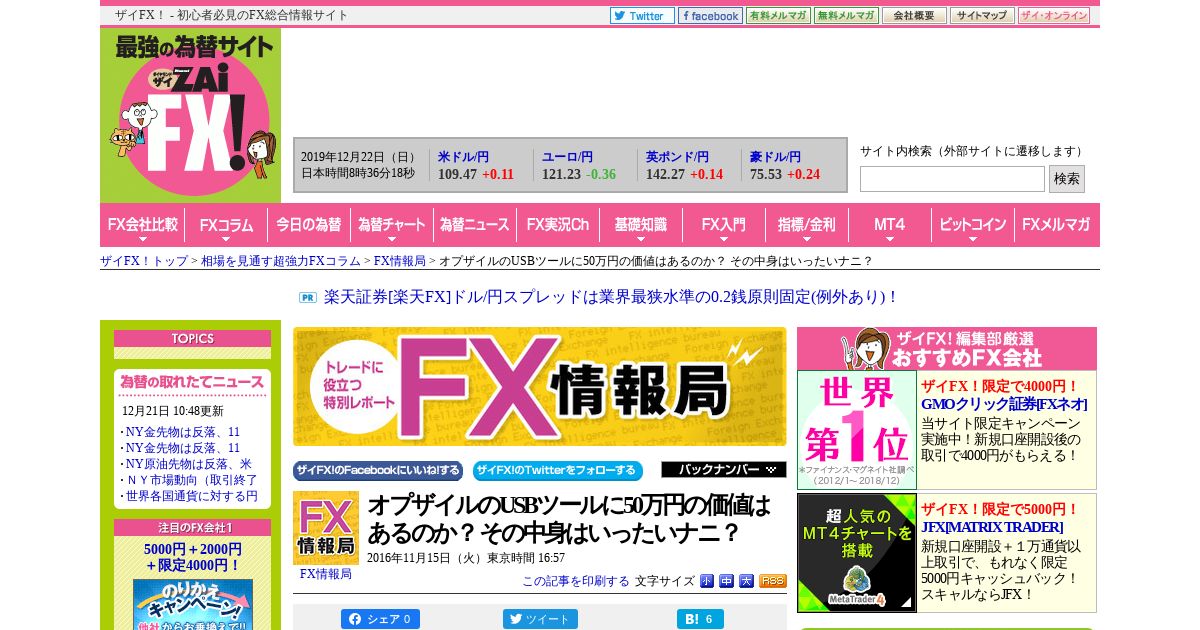Open the 米ドル/円 rate link
1200x630 pixels.
463,157
